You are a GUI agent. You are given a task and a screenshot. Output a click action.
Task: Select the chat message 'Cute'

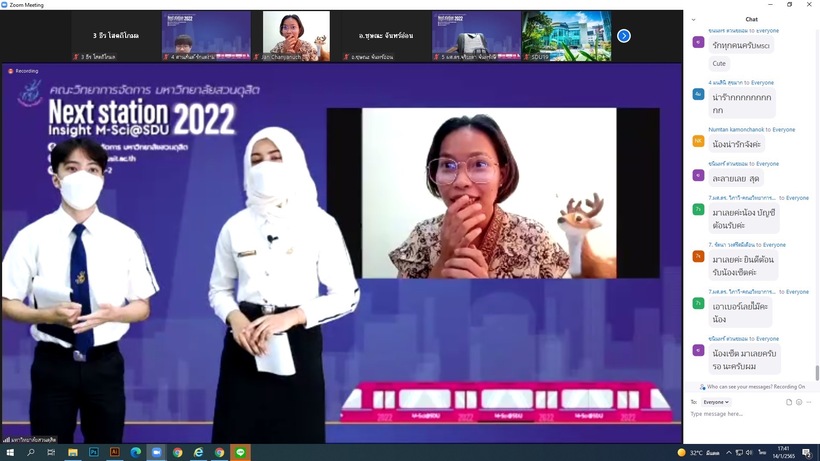pos(719,63)
